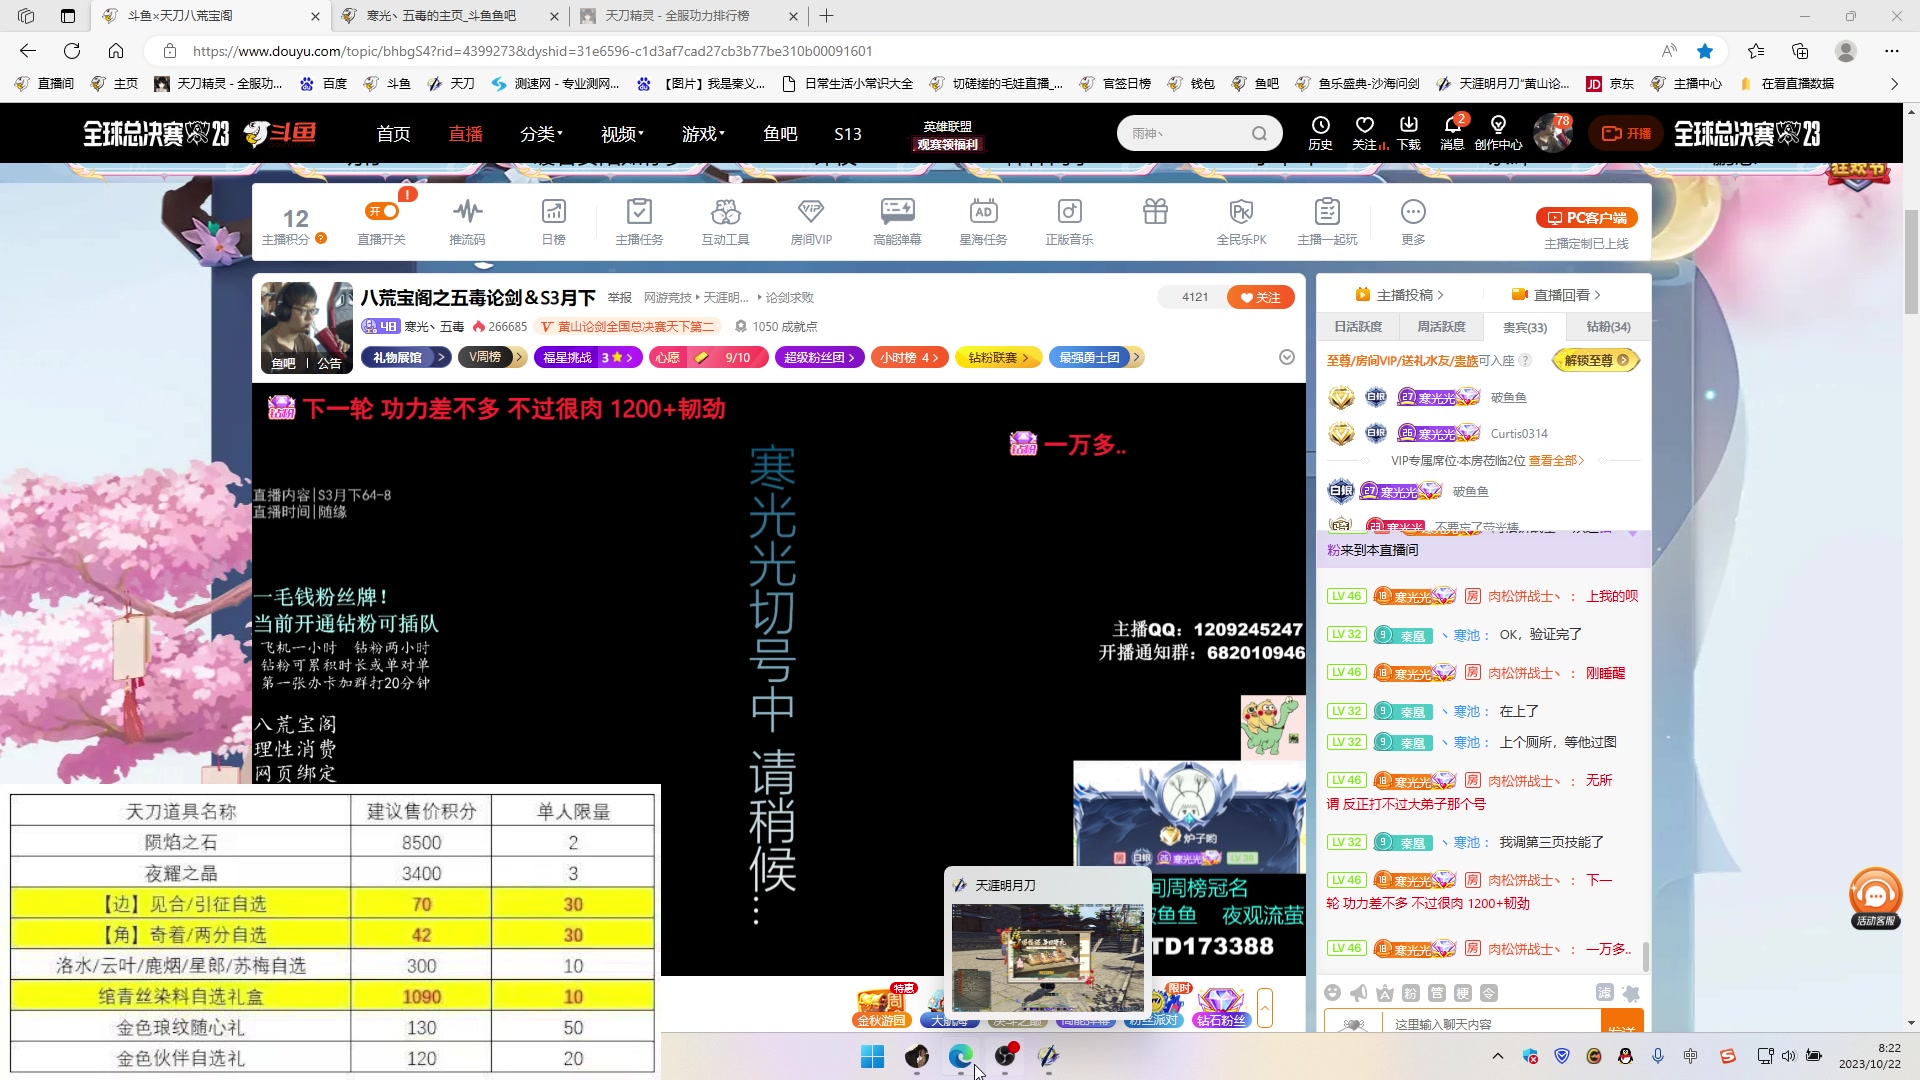1920x1080 pixels.
Task: Open the Windows Start button
Action: [x=873, y=1056]
